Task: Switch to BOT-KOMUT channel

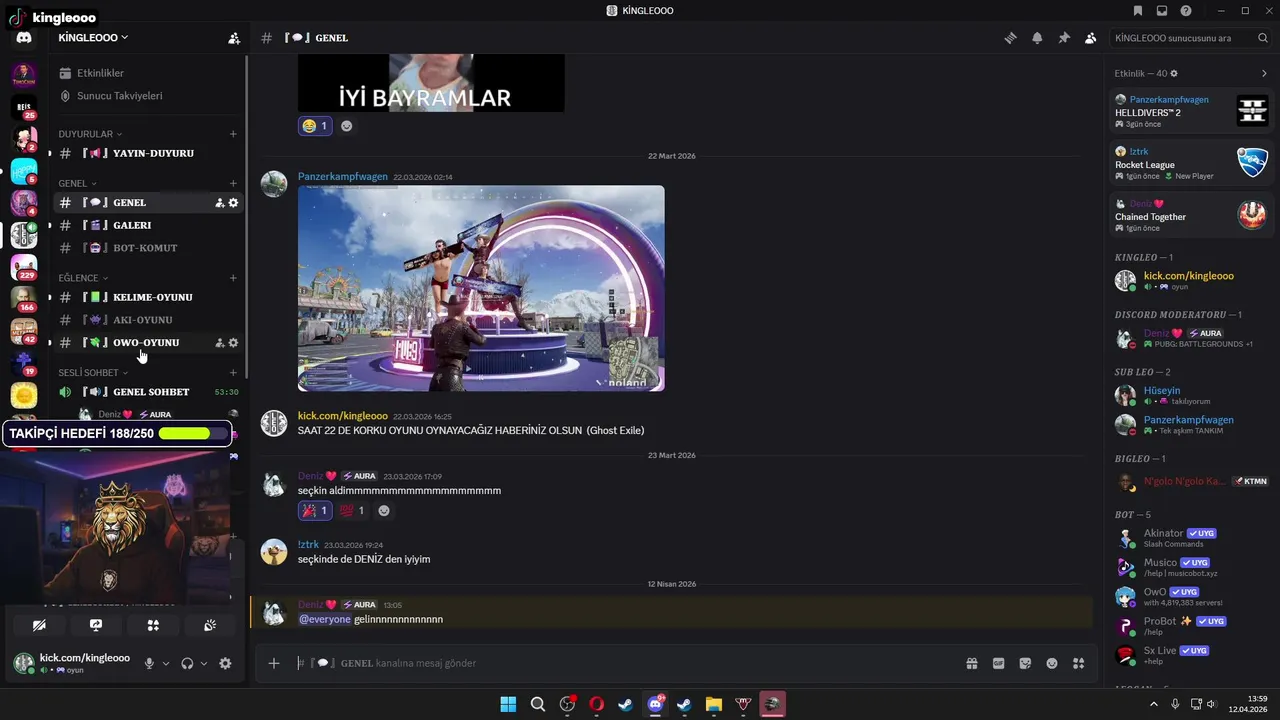Action: [x=147, y=248]
